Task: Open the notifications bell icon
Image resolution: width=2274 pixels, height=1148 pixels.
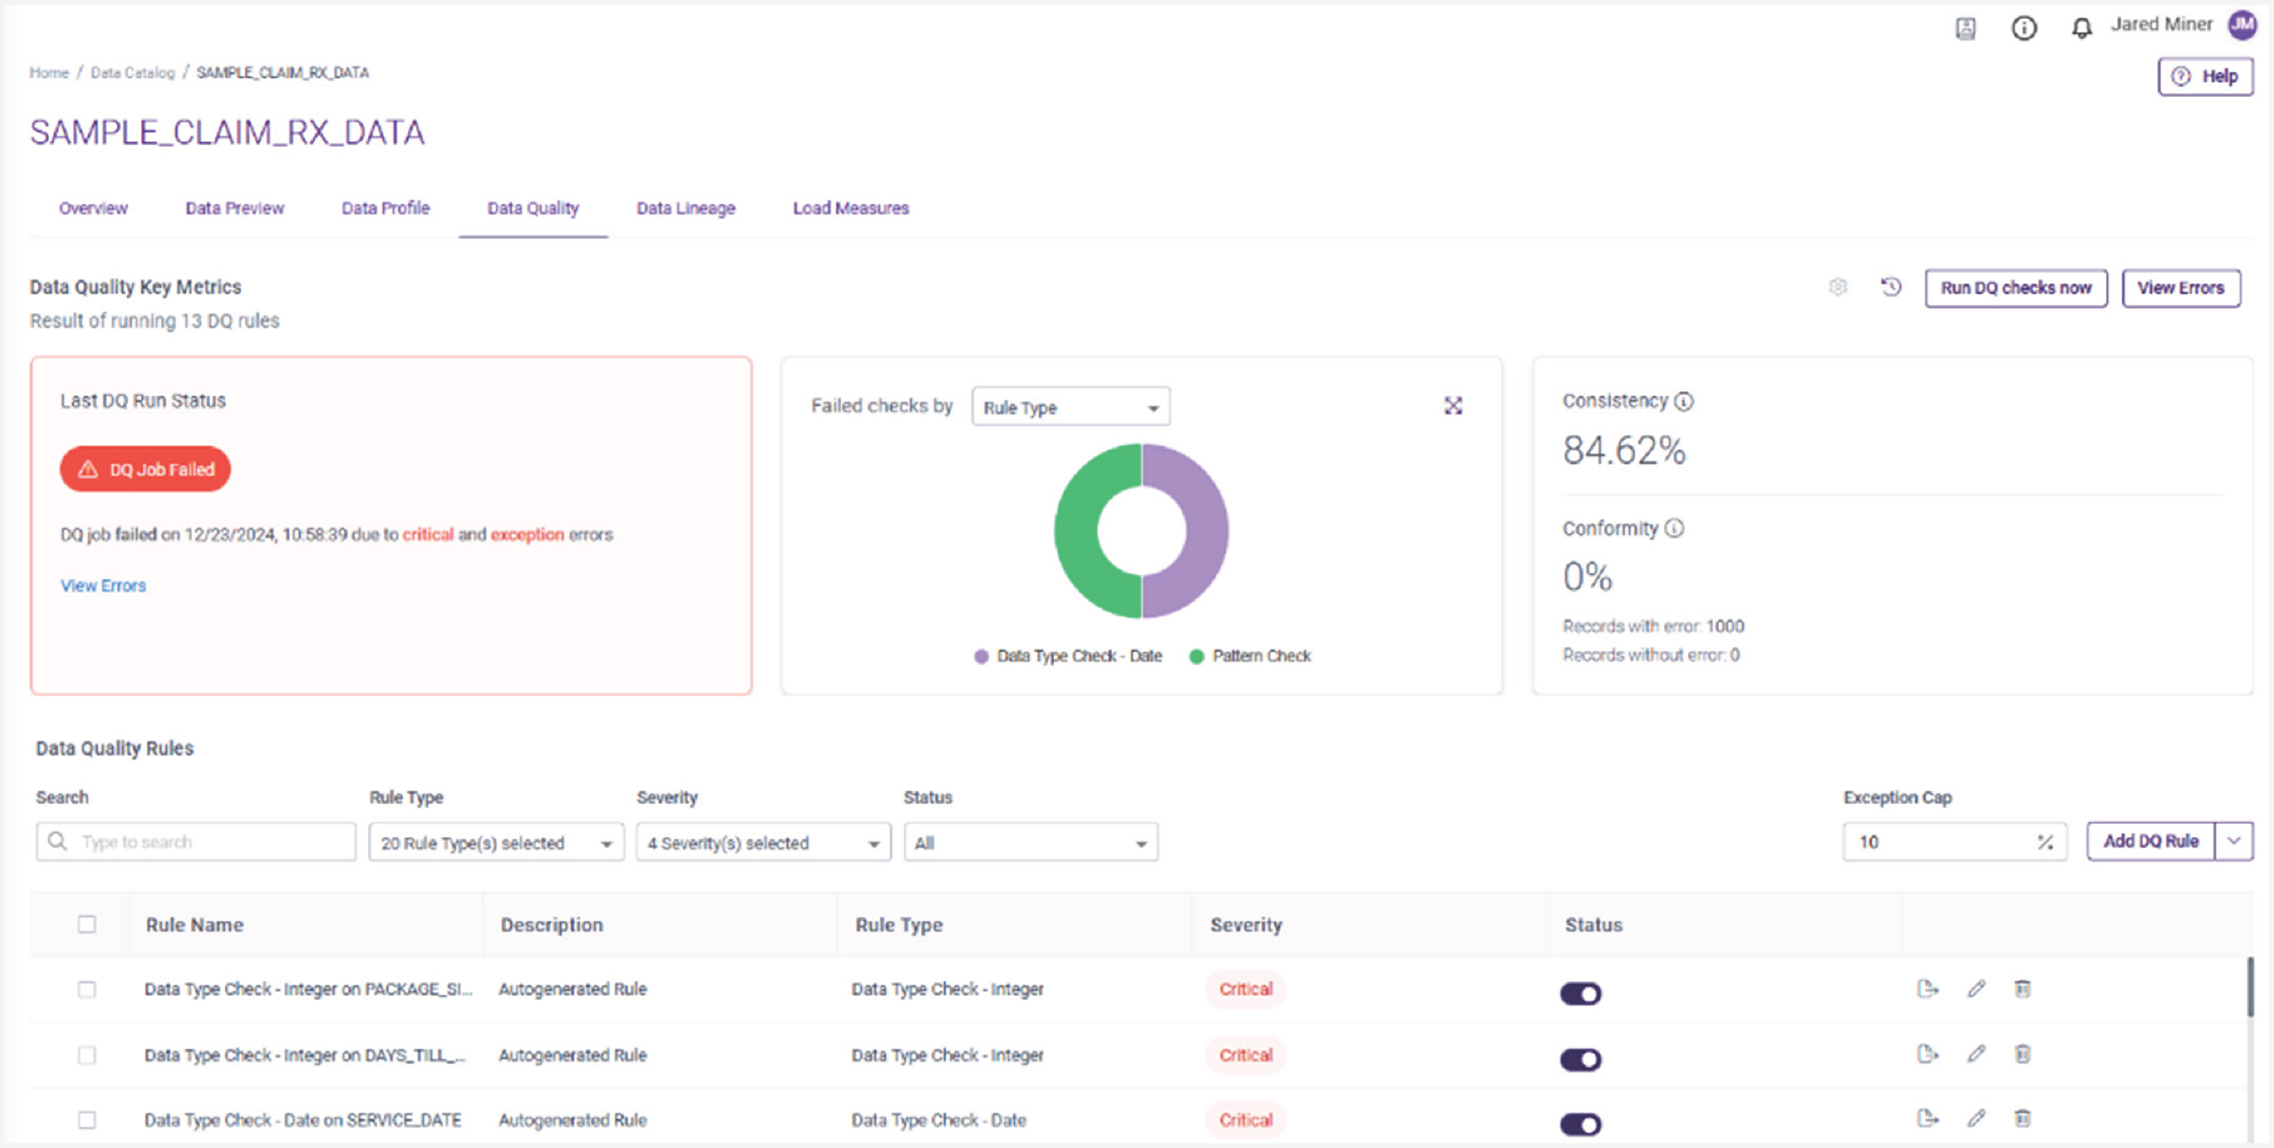Action: [x=2081, y=27]
